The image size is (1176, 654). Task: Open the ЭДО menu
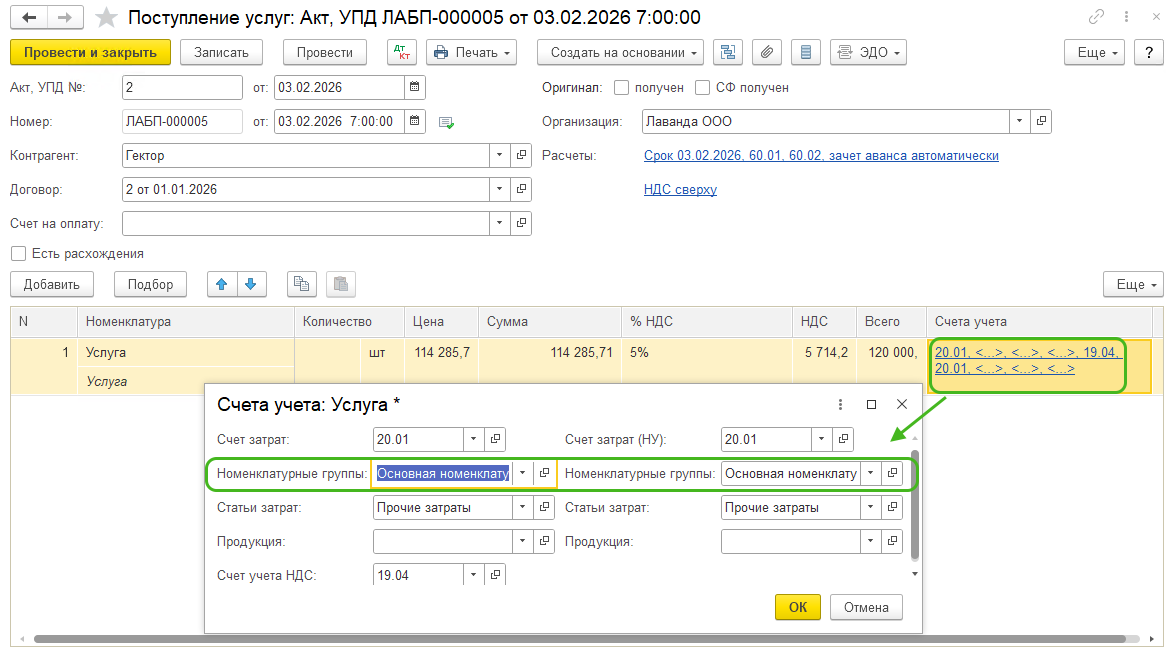pyautogui.click(x=868, y=52)
